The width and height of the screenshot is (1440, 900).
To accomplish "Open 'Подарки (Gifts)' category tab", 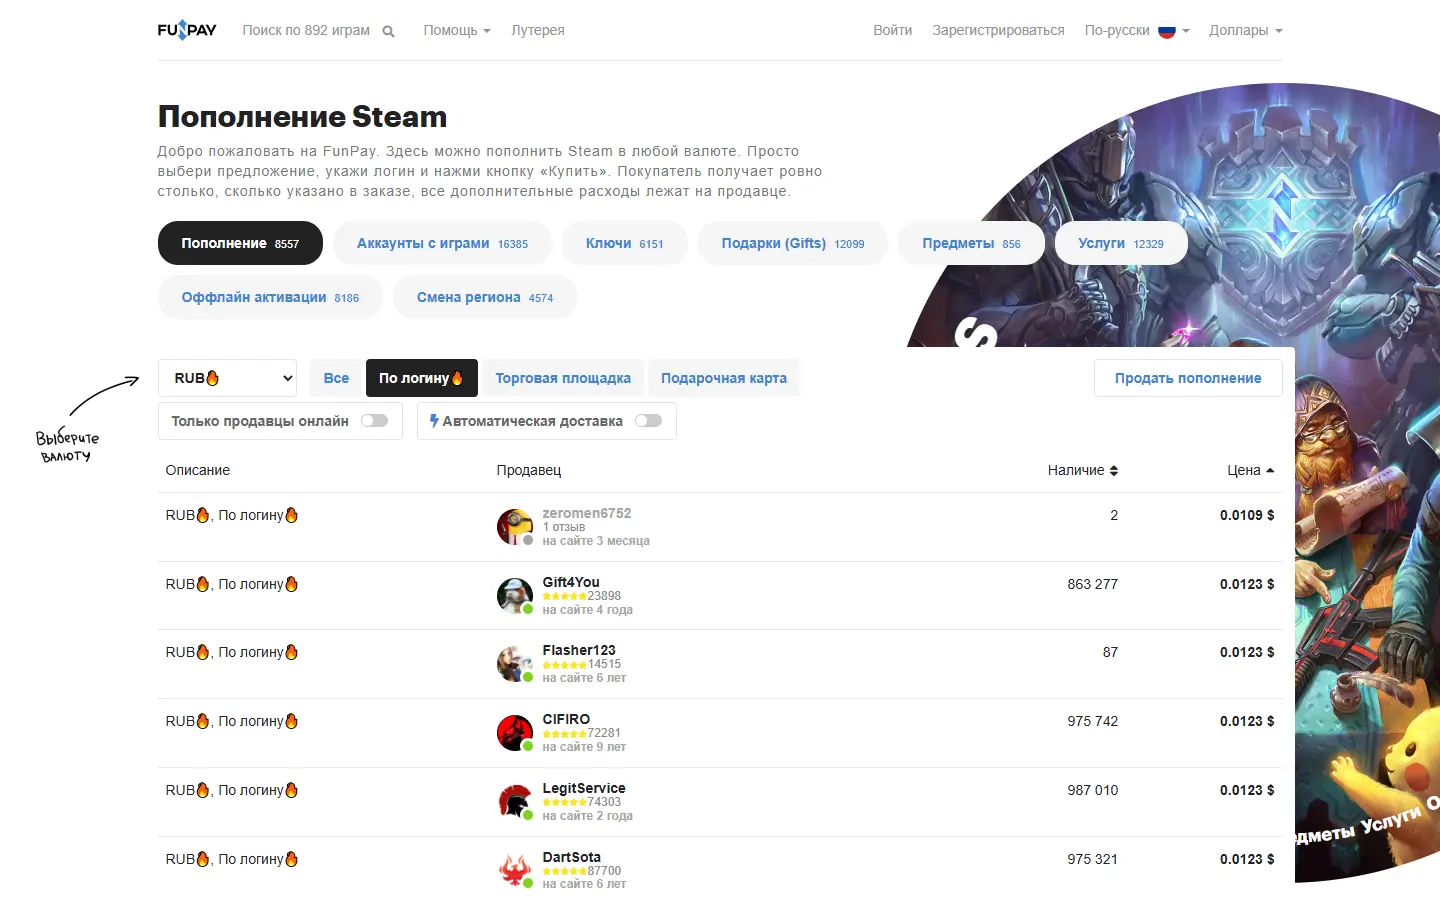I will click(x=793, y=243).
